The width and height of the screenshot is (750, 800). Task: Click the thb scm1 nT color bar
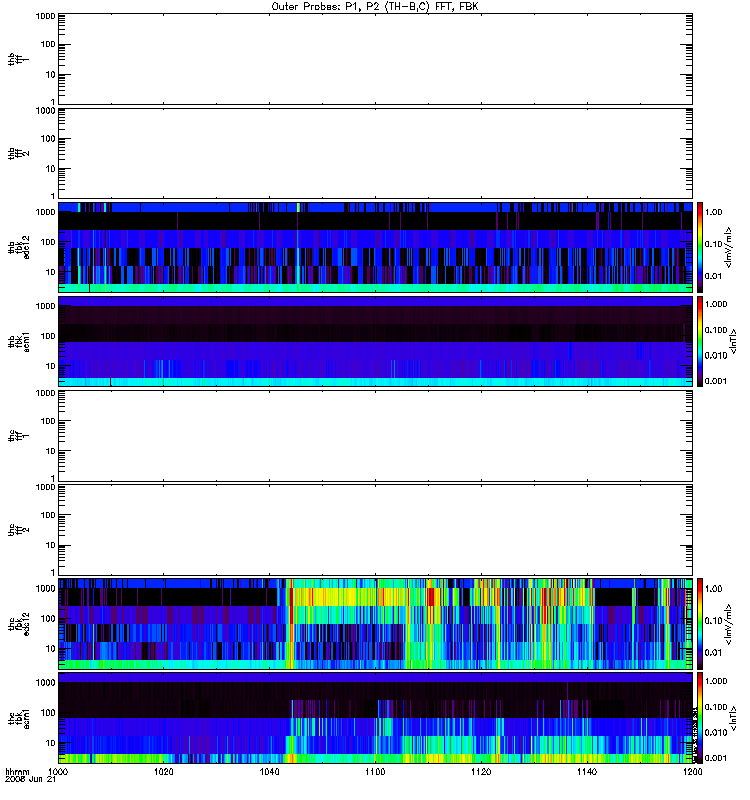coord(701,341)
